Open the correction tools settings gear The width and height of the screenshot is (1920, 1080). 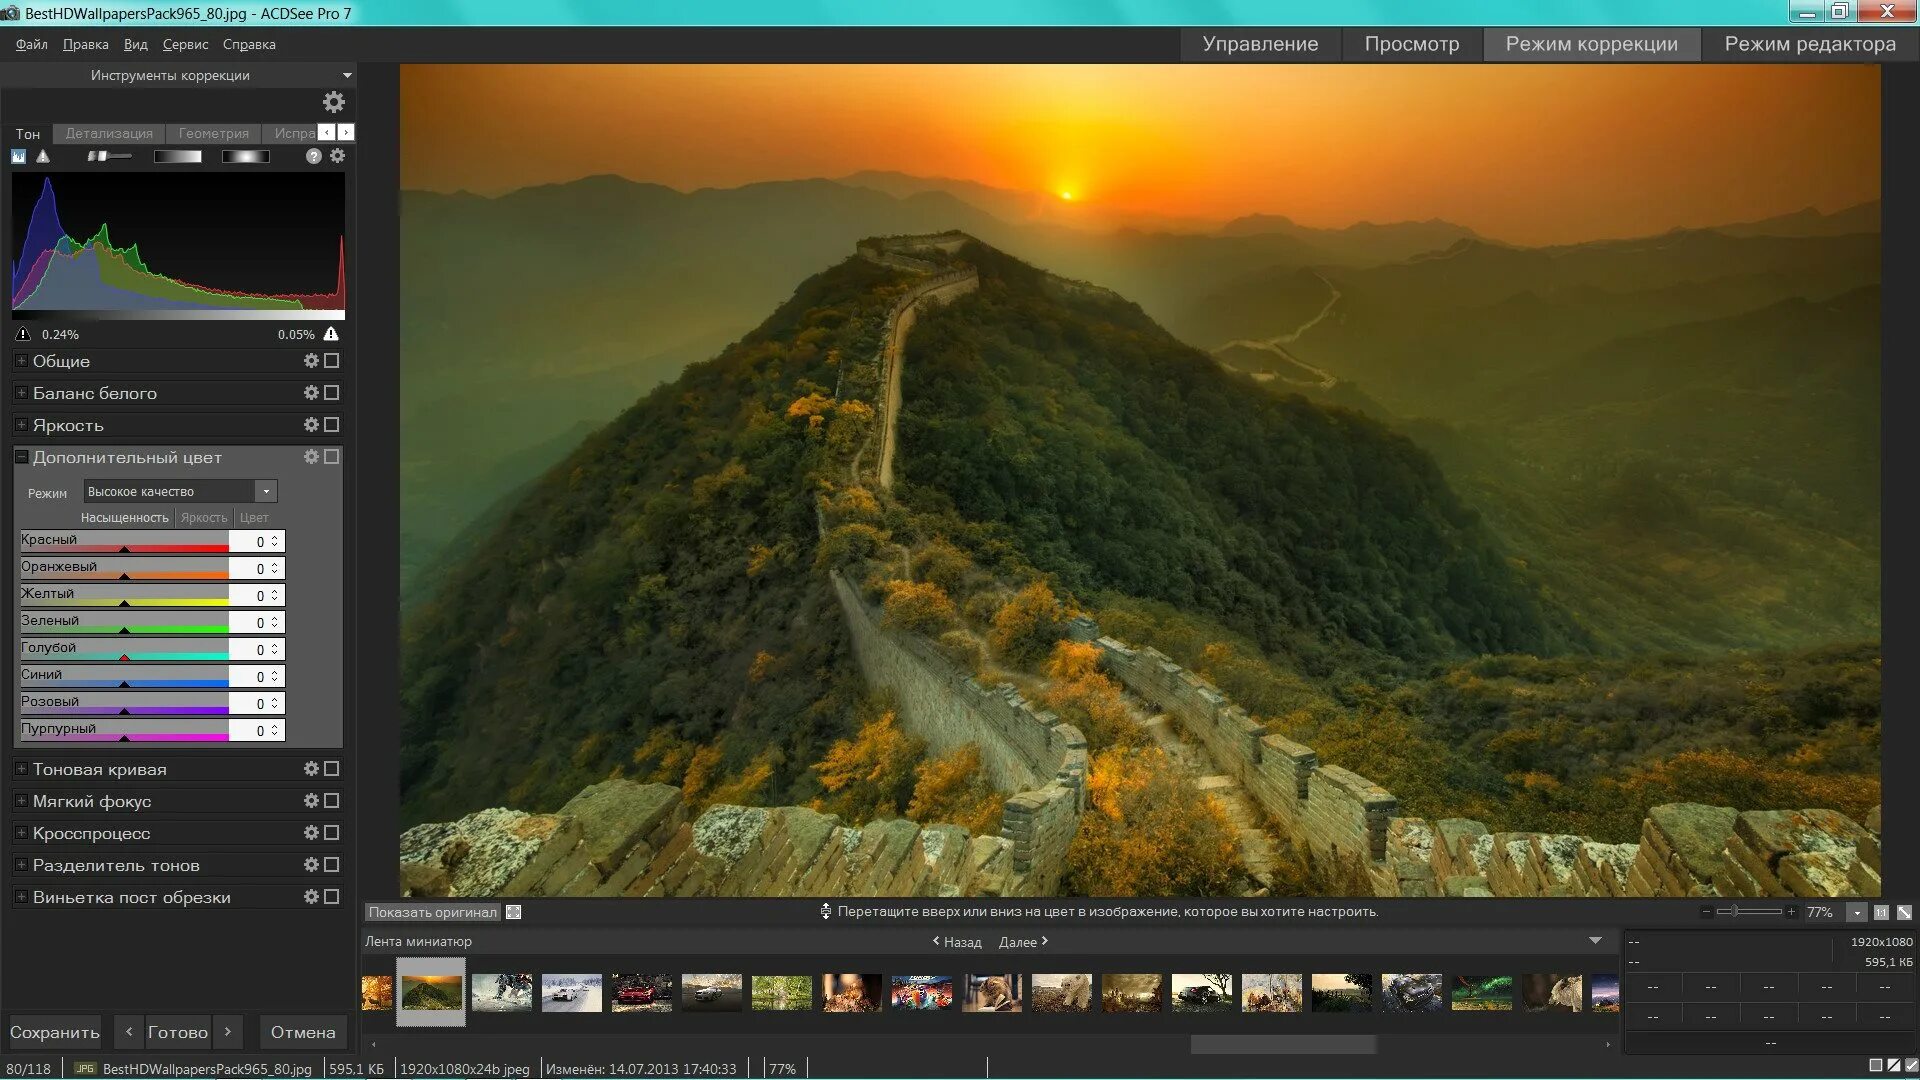pos(333,102)
